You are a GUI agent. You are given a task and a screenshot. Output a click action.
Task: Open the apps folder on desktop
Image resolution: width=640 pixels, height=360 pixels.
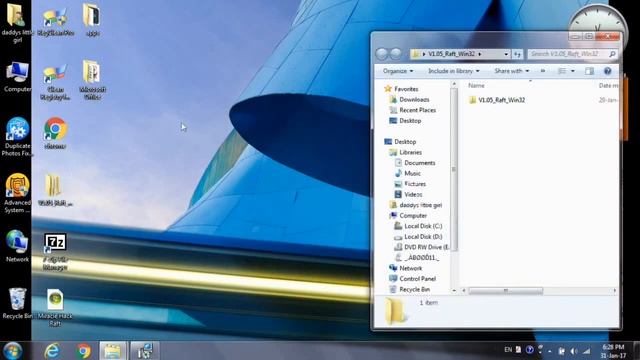click(x=92, y=20)
